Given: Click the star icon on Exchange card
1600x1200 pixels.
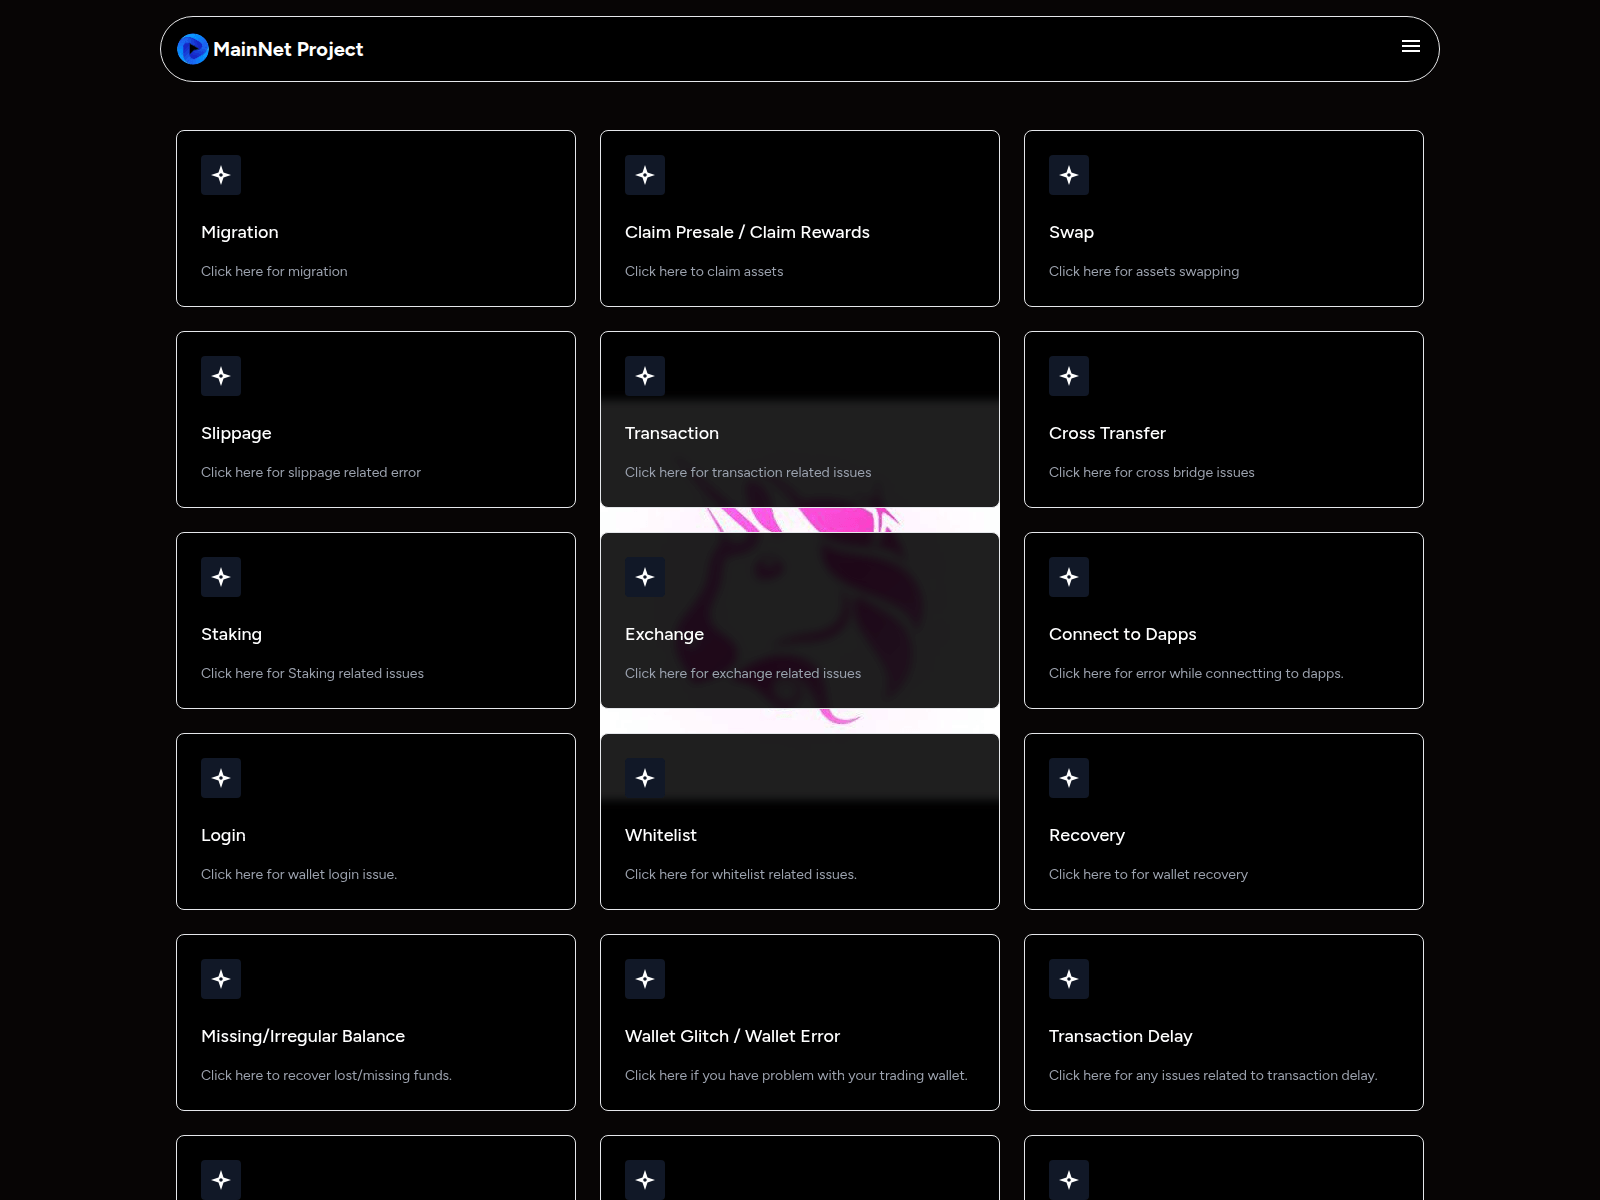Looking at the screenshot, I should [645, 577].
